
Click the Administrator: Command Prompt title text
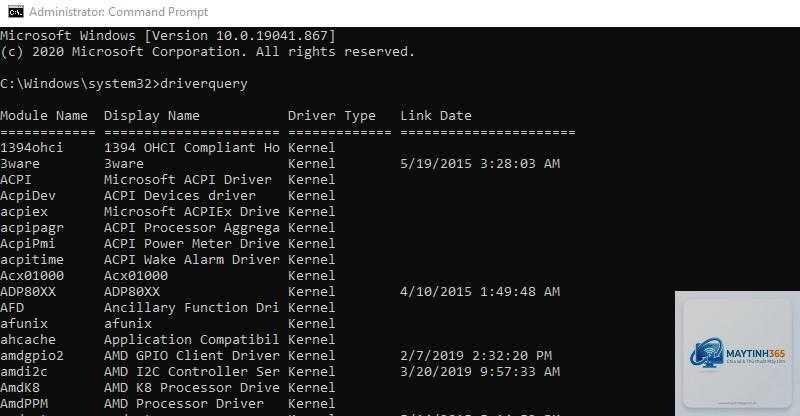click(118, 12)
